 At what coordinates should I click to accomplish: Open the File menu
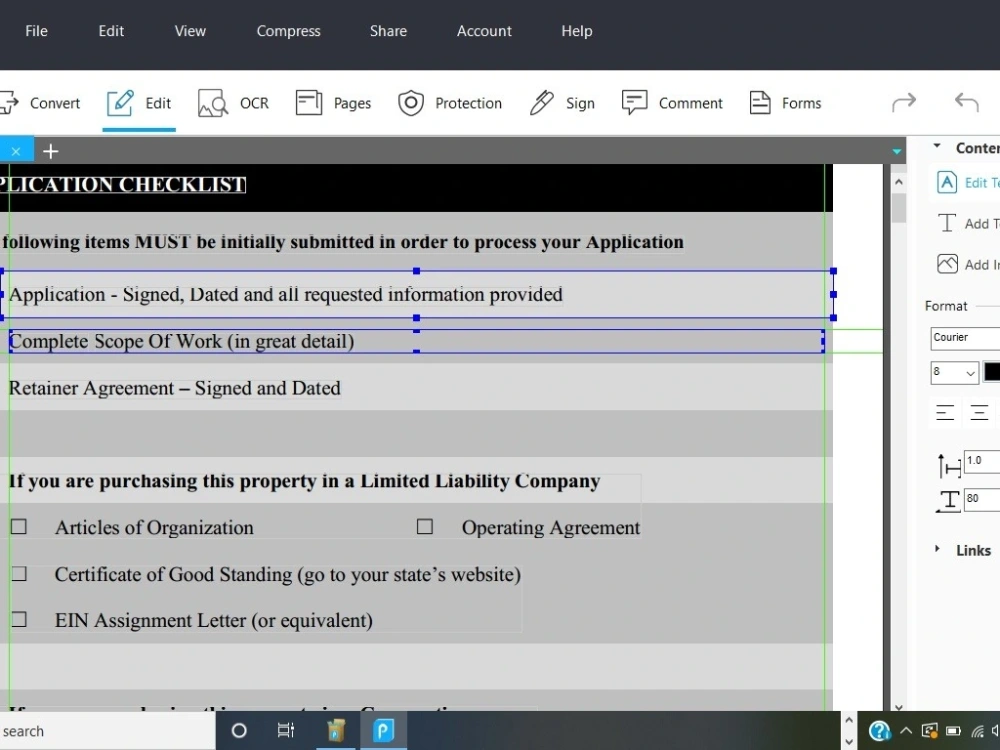pos(36,31)
